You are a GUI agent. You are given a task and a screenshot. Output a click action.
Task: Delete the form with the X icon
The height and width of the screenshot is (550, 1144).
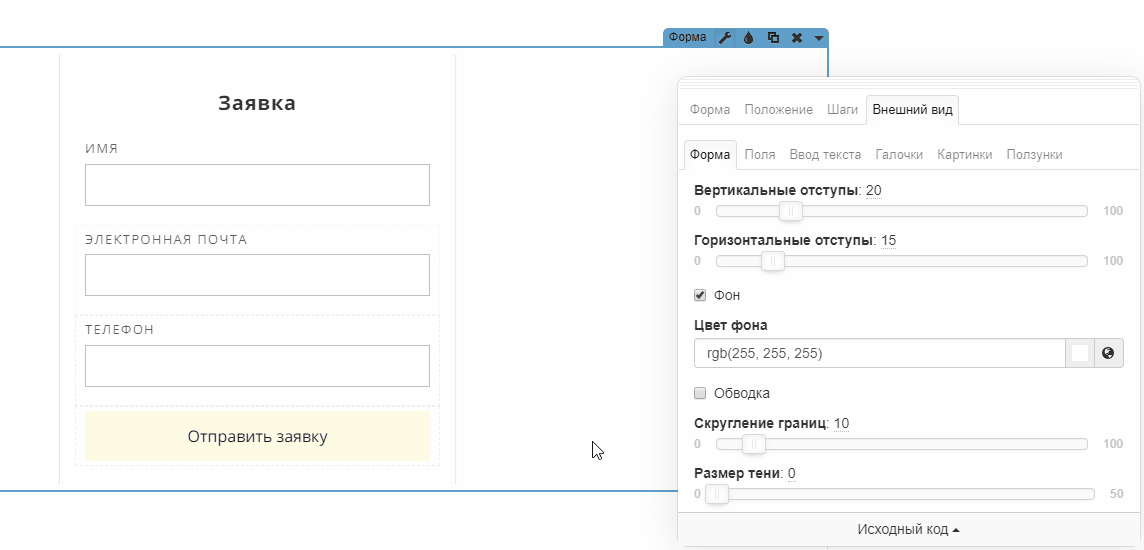(x=797, y=38)
